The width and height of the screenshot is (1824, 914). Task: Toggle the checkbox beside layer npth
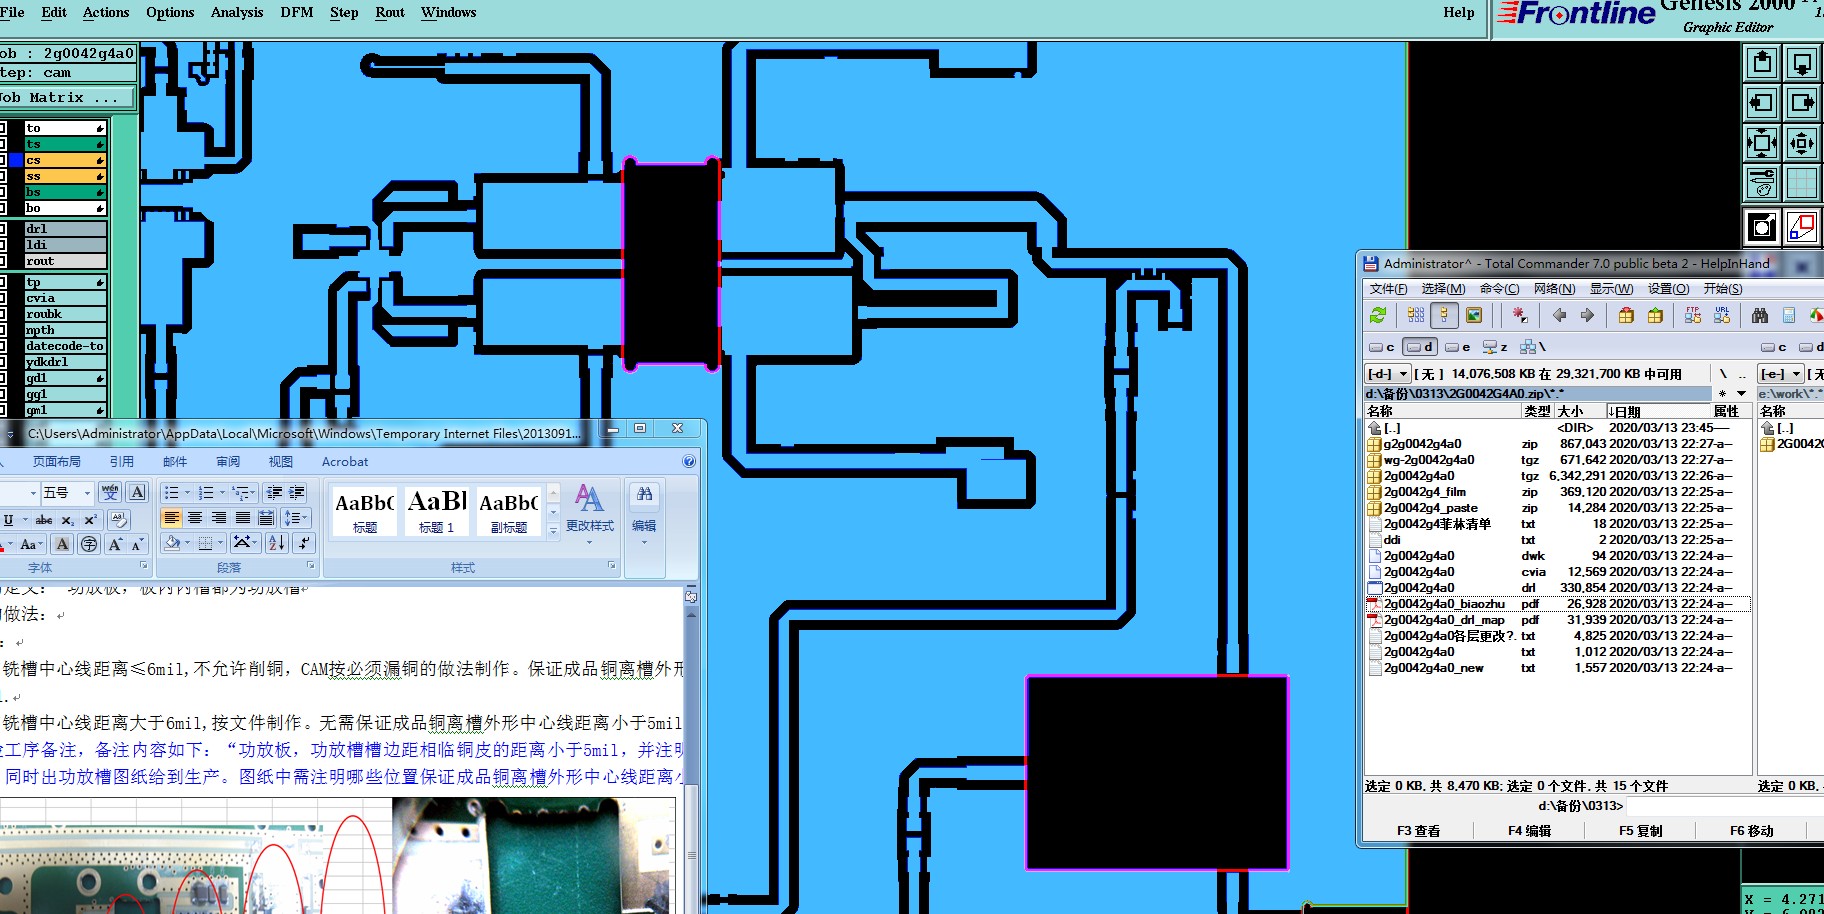[3, 330]
